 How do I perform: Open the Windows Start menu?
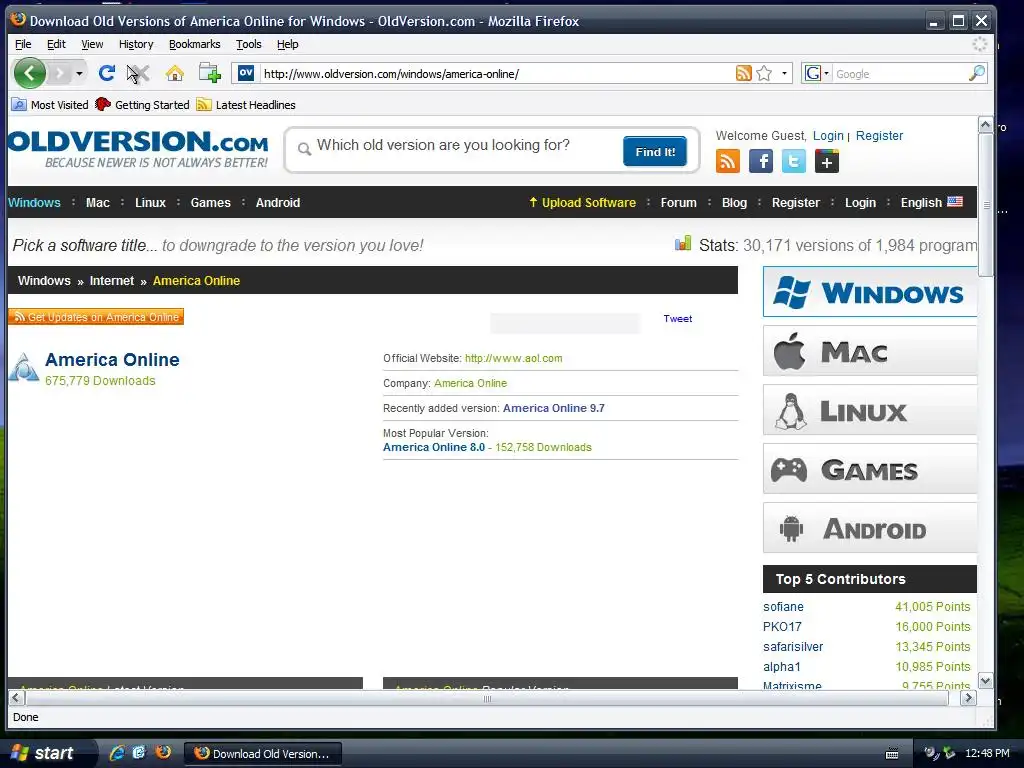46,753
